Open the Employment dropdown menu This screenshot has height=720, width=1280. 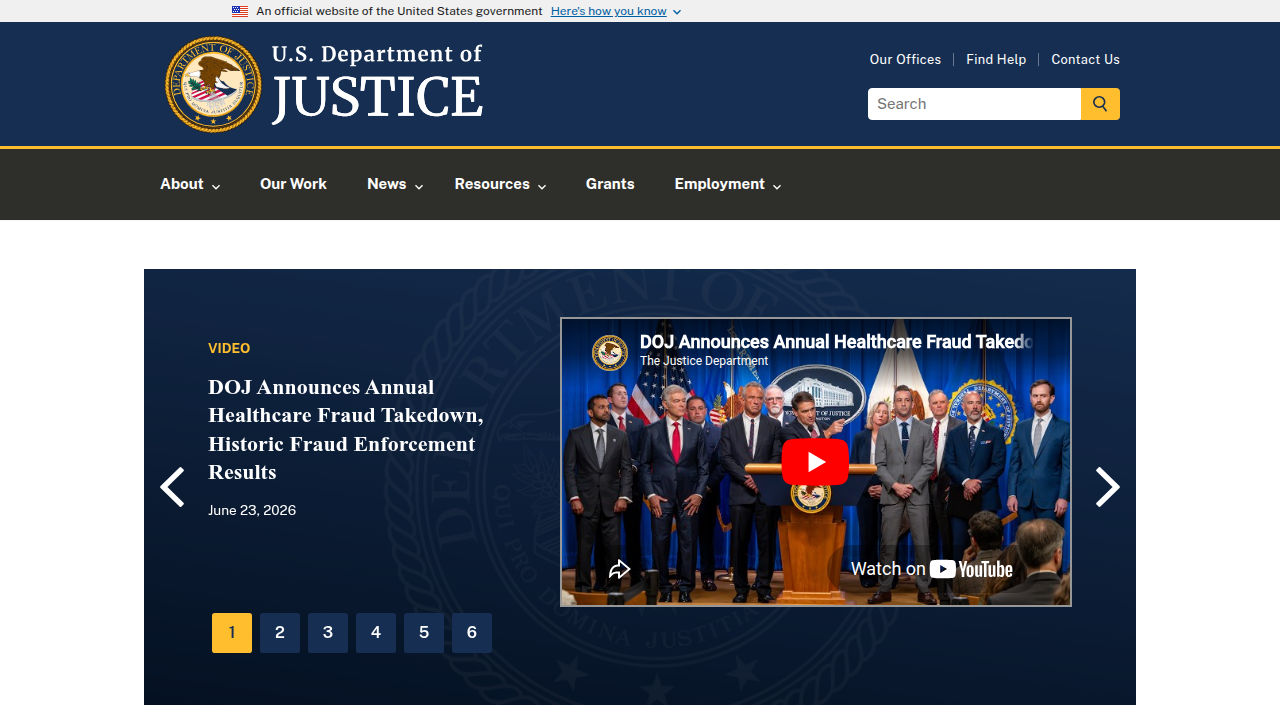click(x=728, y=184)
